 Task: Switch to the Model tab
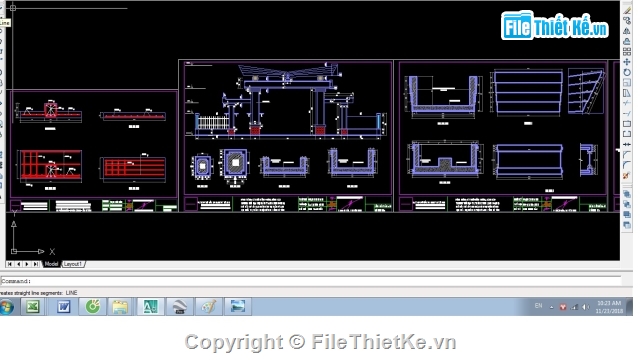click(51, 264)
